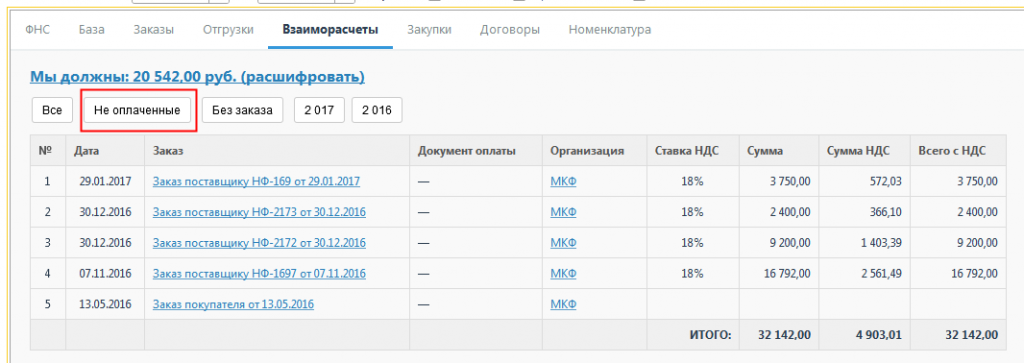Screen dimensions: 1024x363
Task: Open order НФ-1697 от 07.11.2016
Action: coord(259,274)
